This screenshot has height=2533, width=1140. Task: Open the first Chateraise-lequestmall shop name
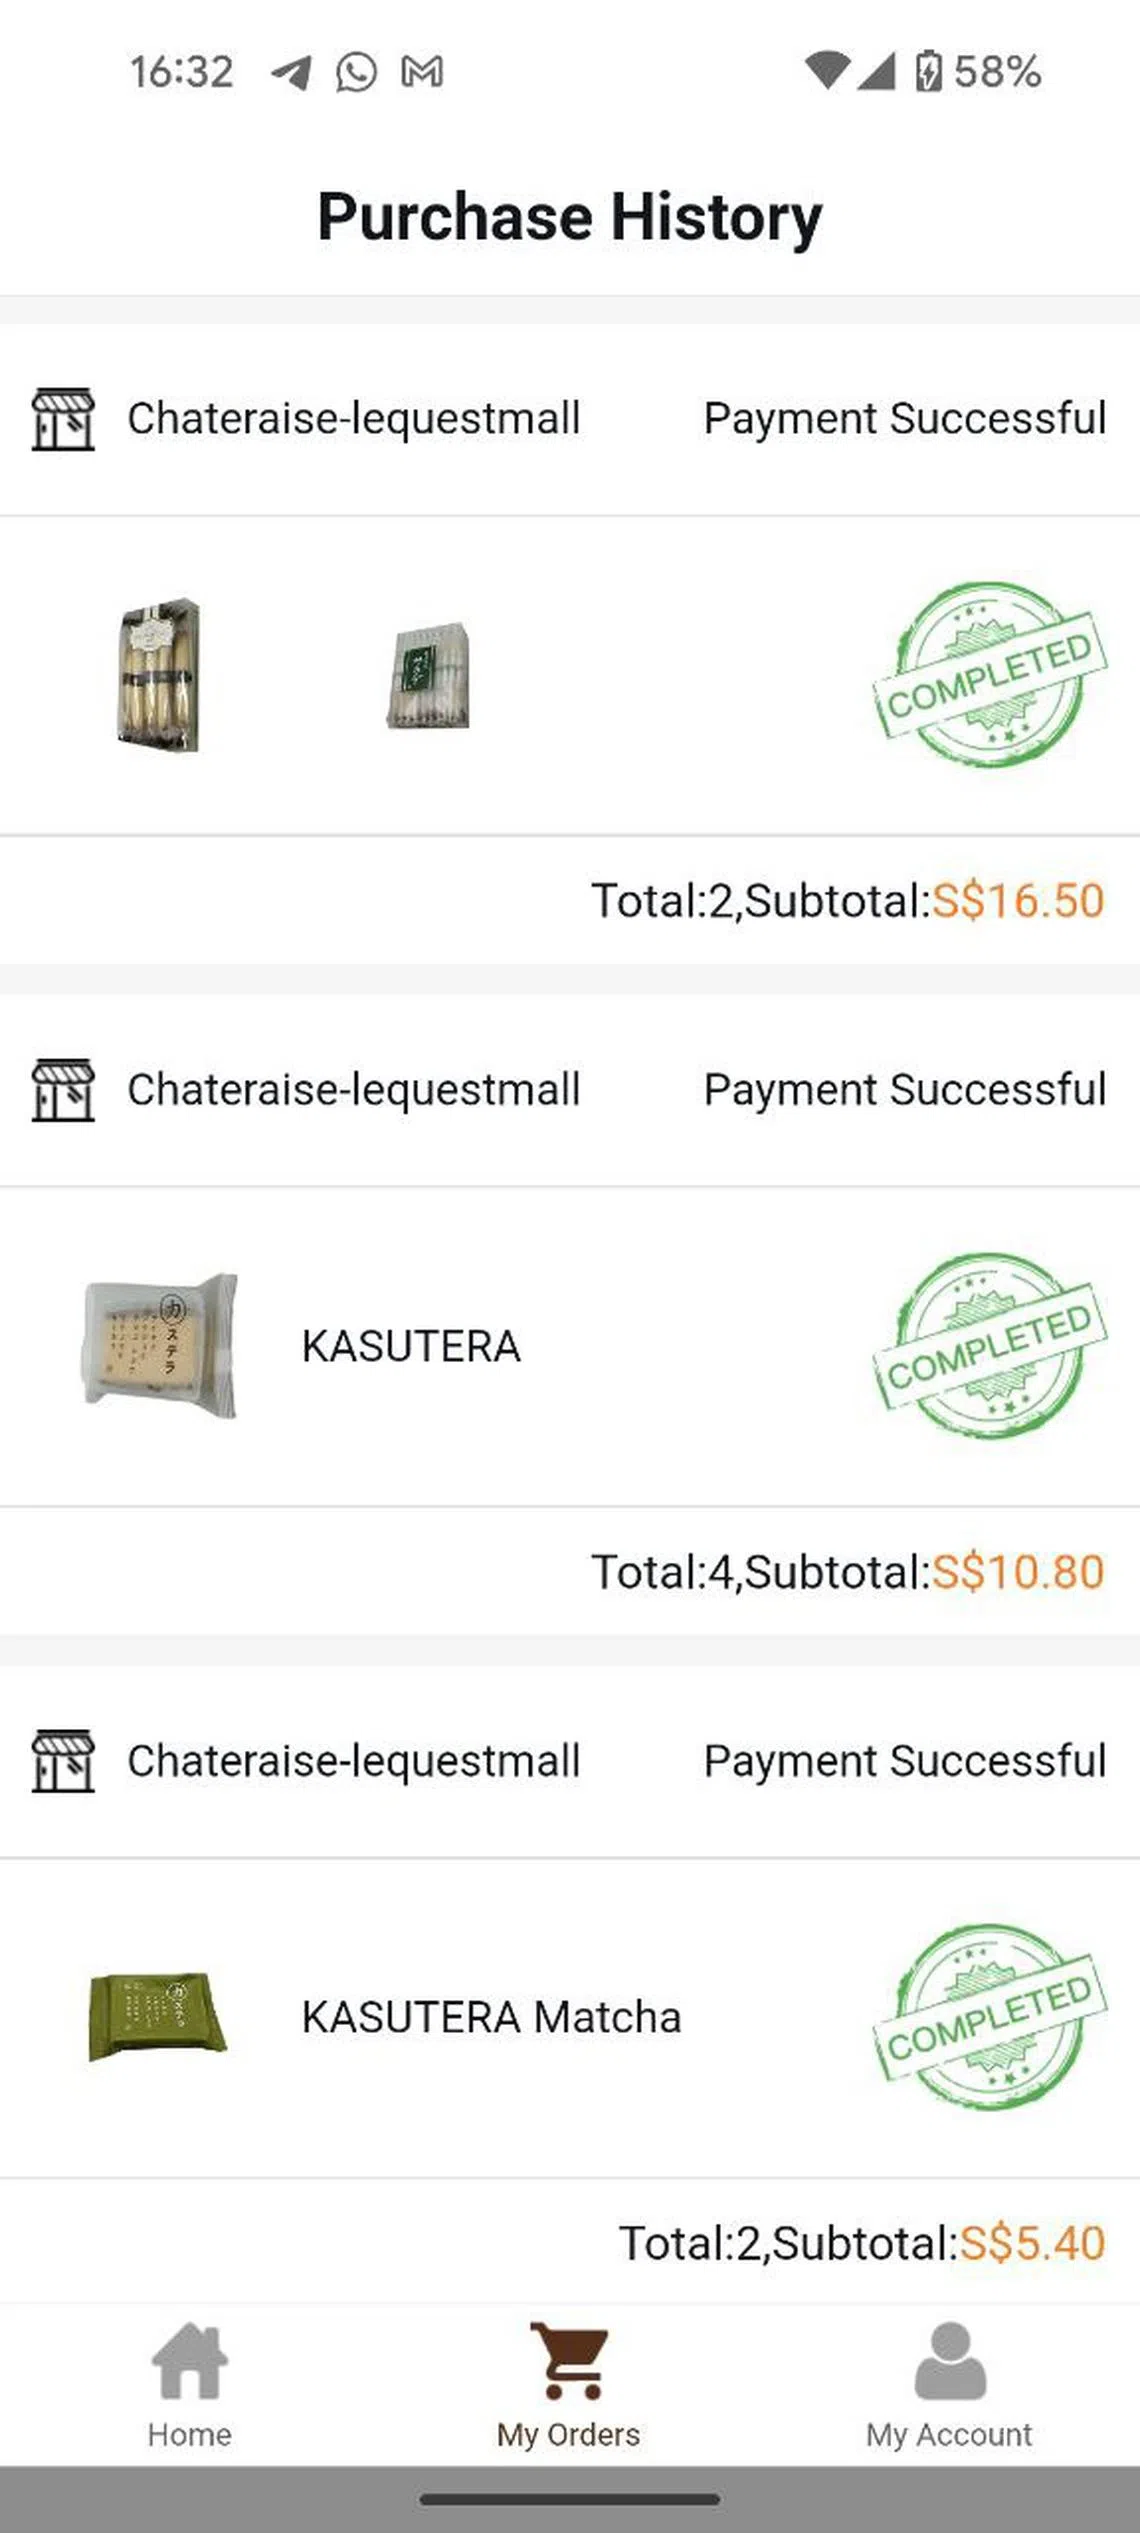click(353, 419)
